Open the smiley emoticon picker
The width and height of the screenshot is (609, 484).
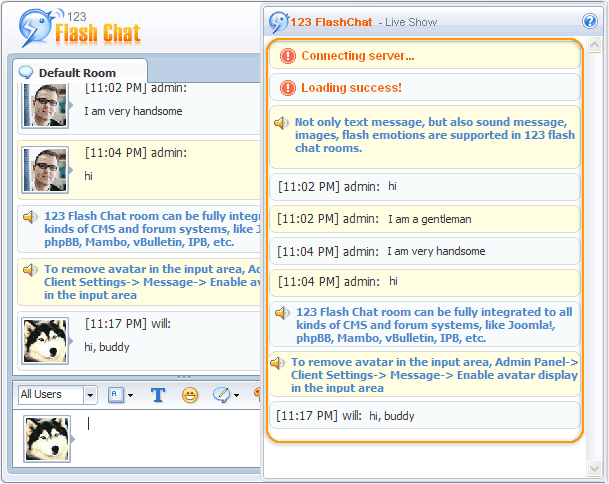[190, 395]
